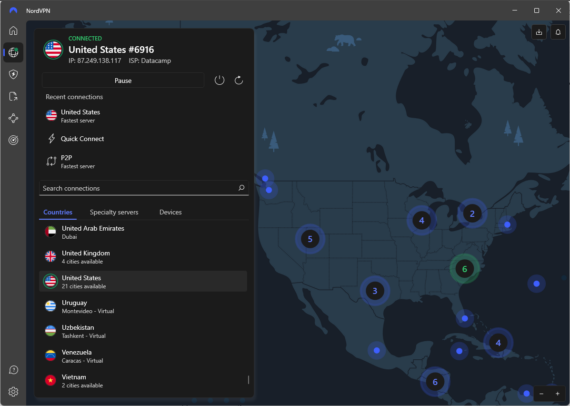This screenshot has height=406, width=570.
Task: Click the country list scrollbar thumb
Action: coord(248,380)
